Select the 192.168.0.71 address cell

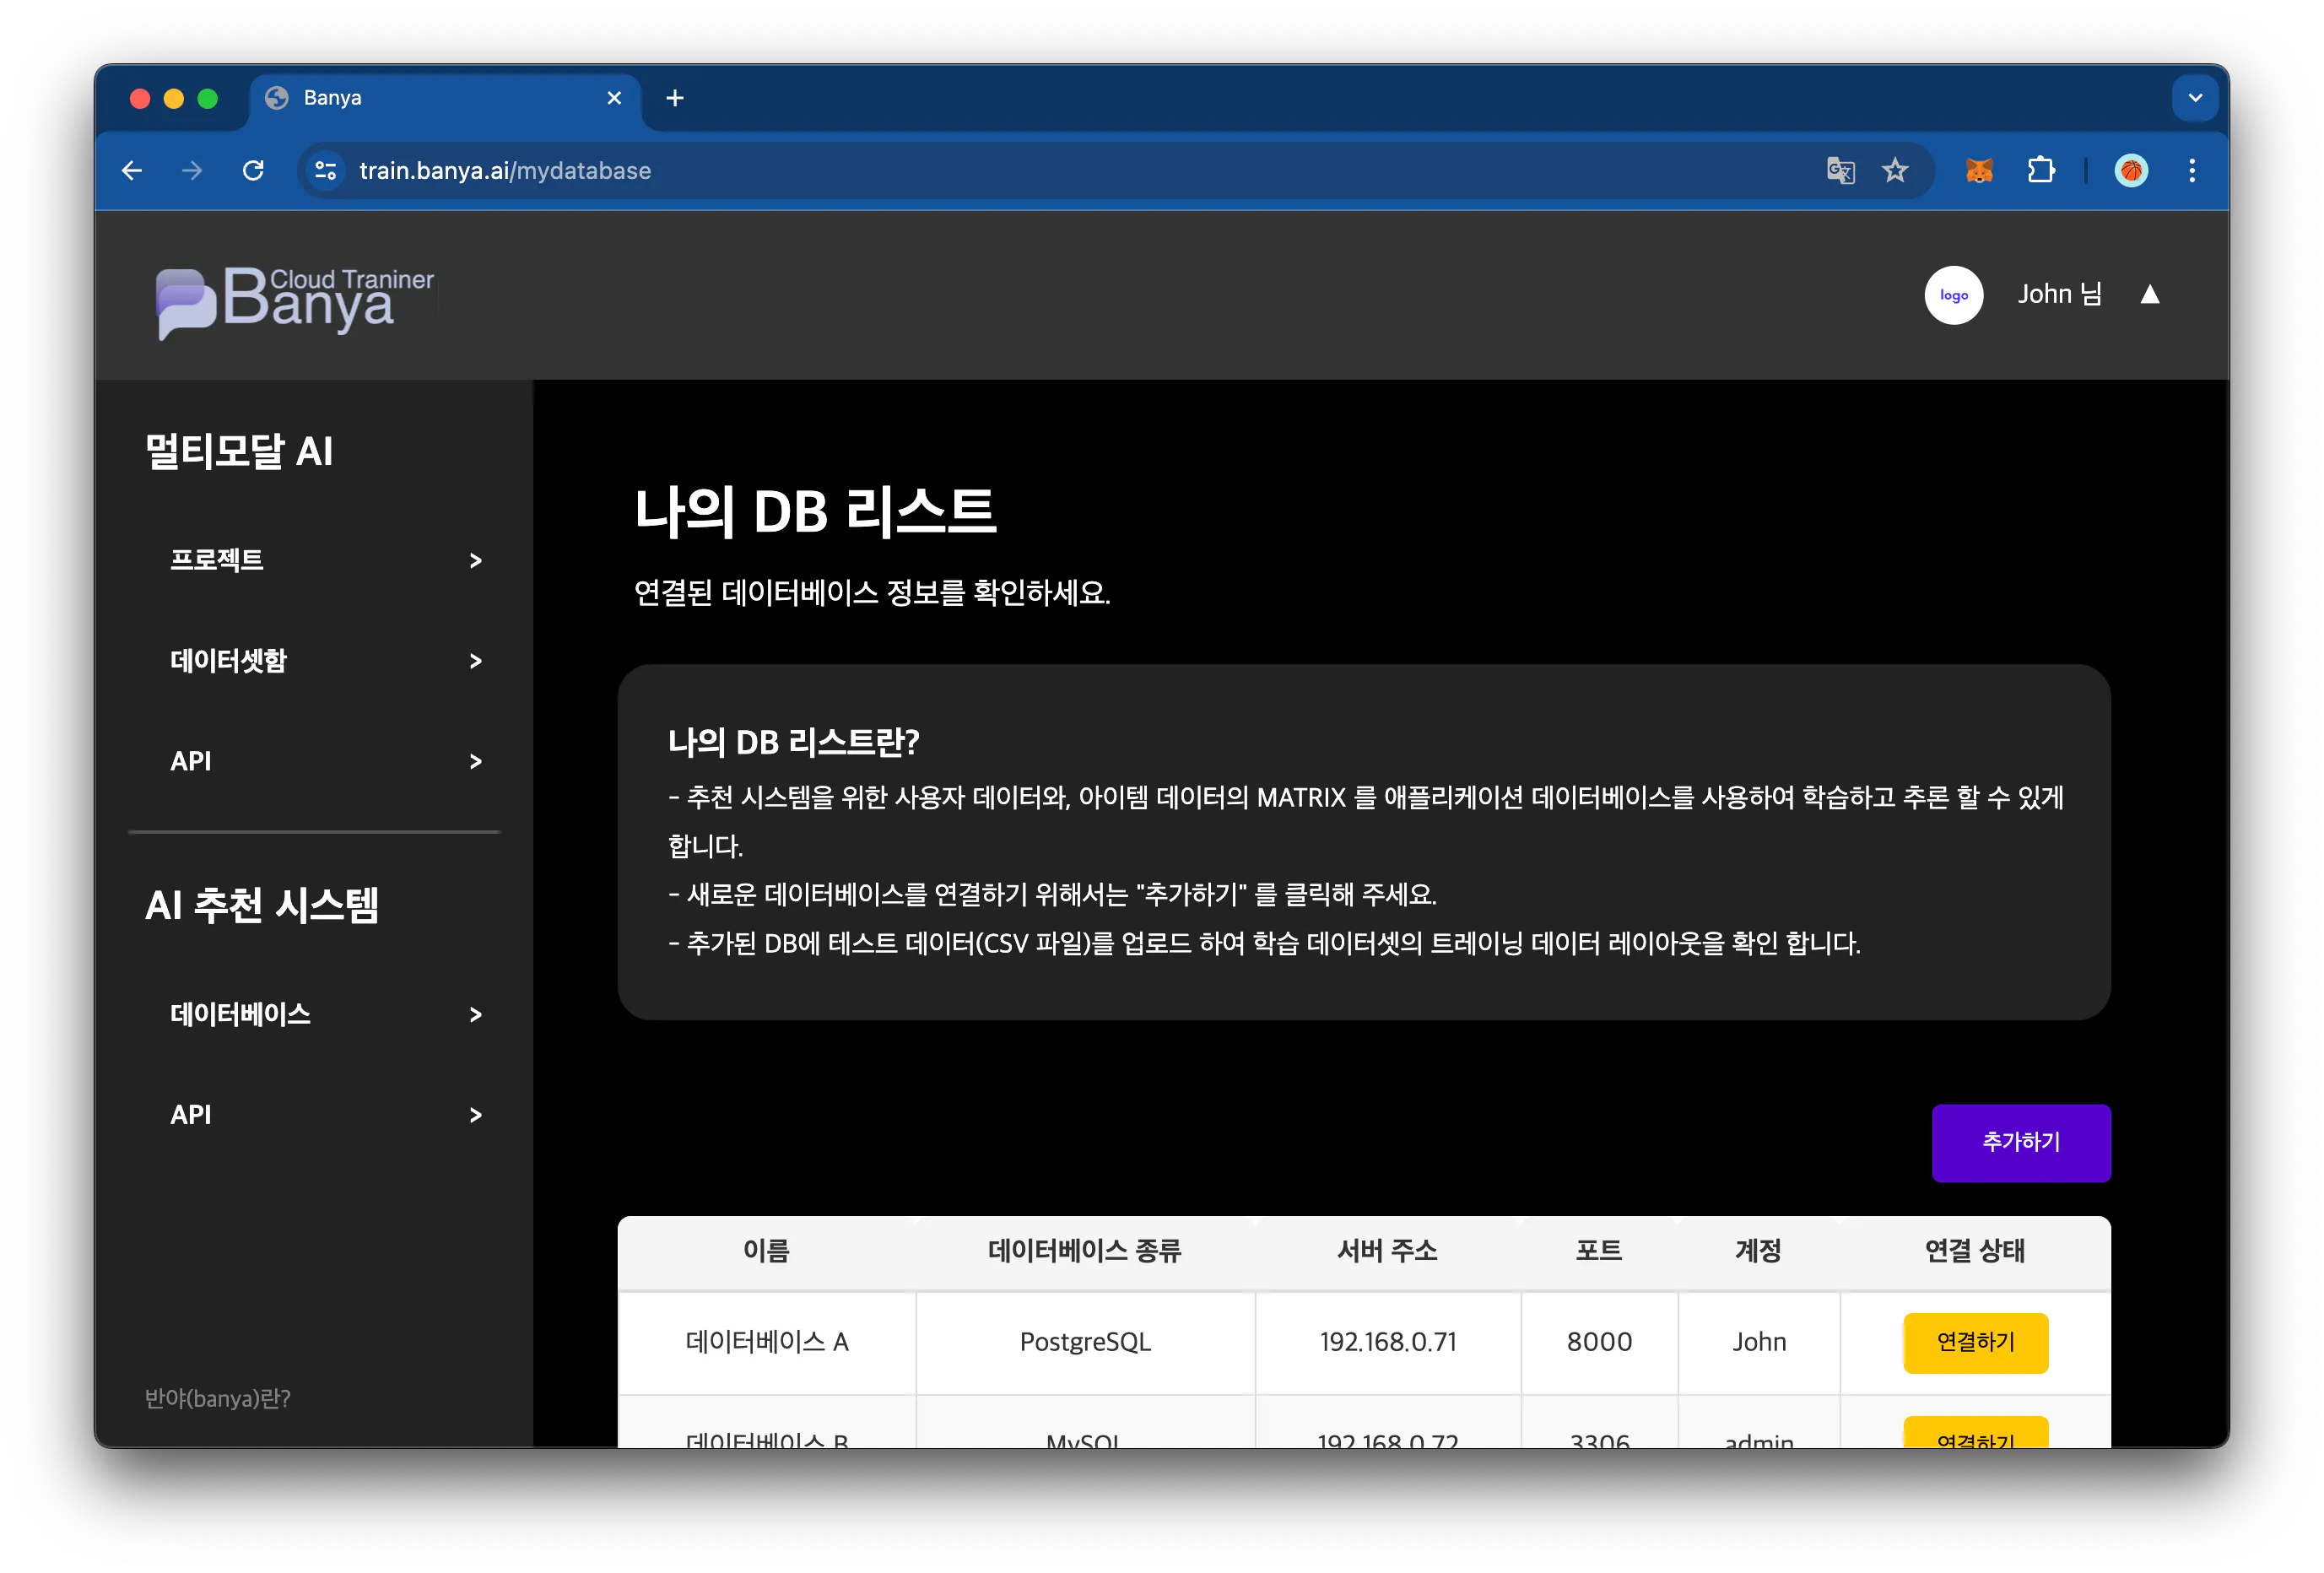pyautogui.click(x=1388, y=1342)
